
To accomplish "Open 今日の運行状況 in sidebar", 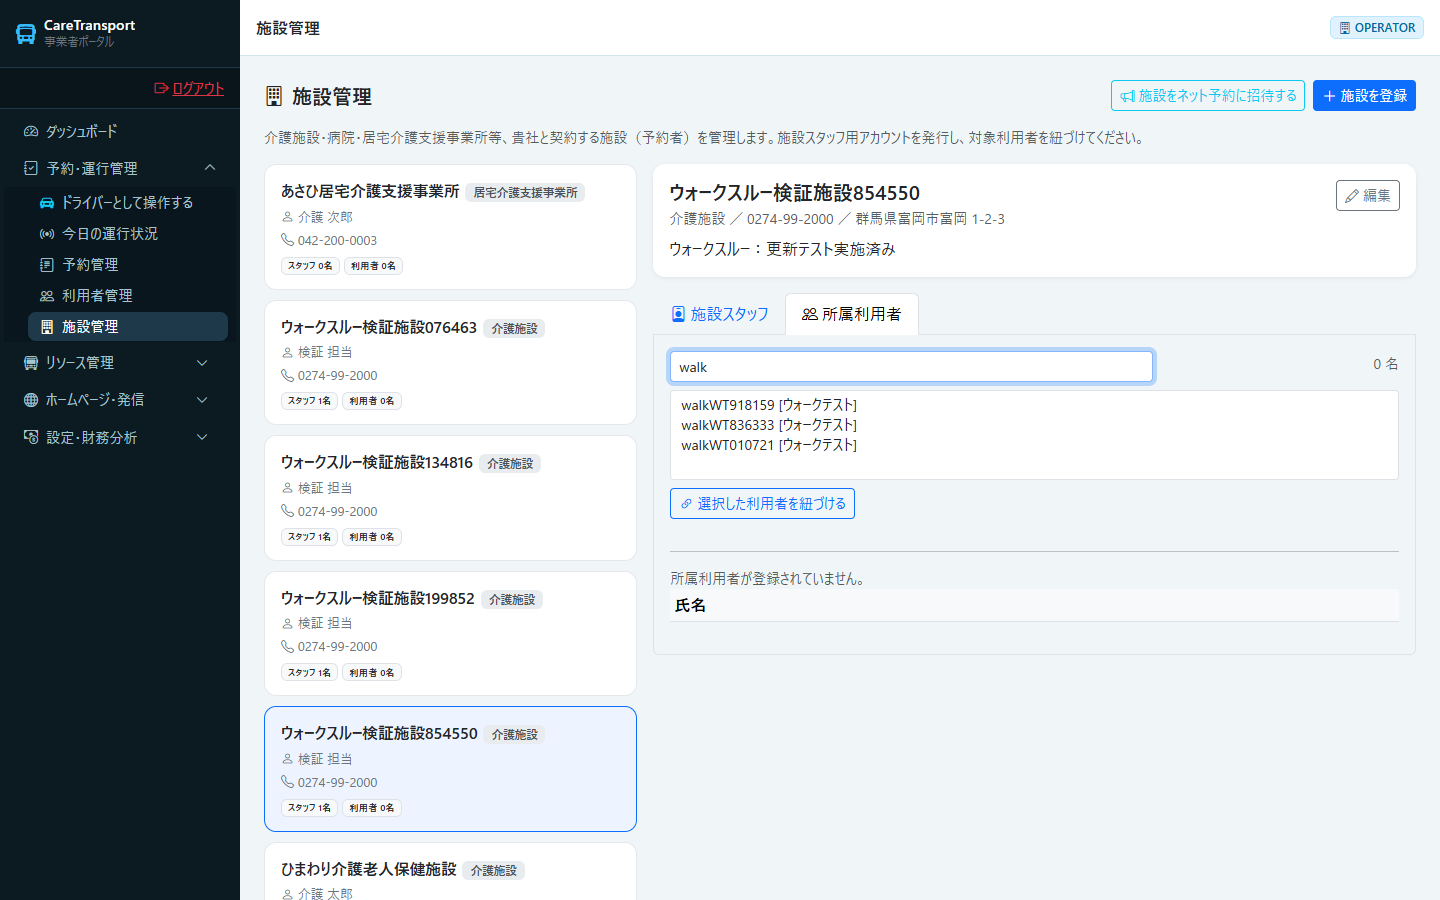I will (128, 233).
